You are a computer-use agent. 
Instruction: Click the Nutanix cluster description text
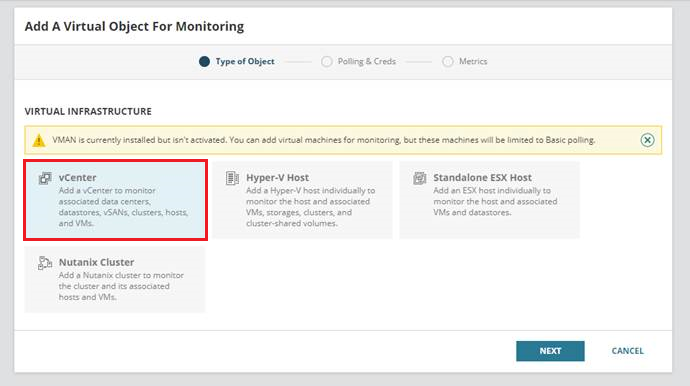click(121, 286)
